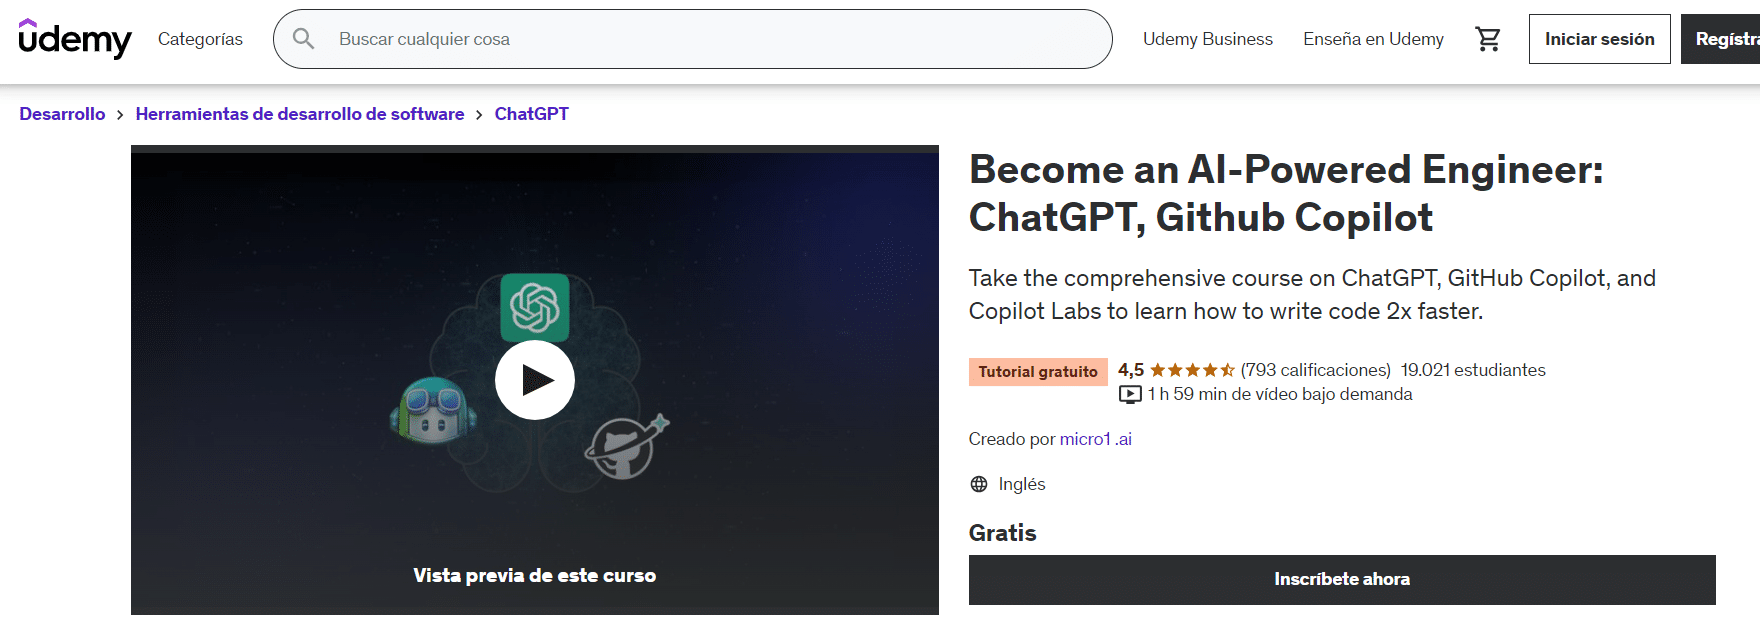Click the Udemy logo

tap(75, 40)
